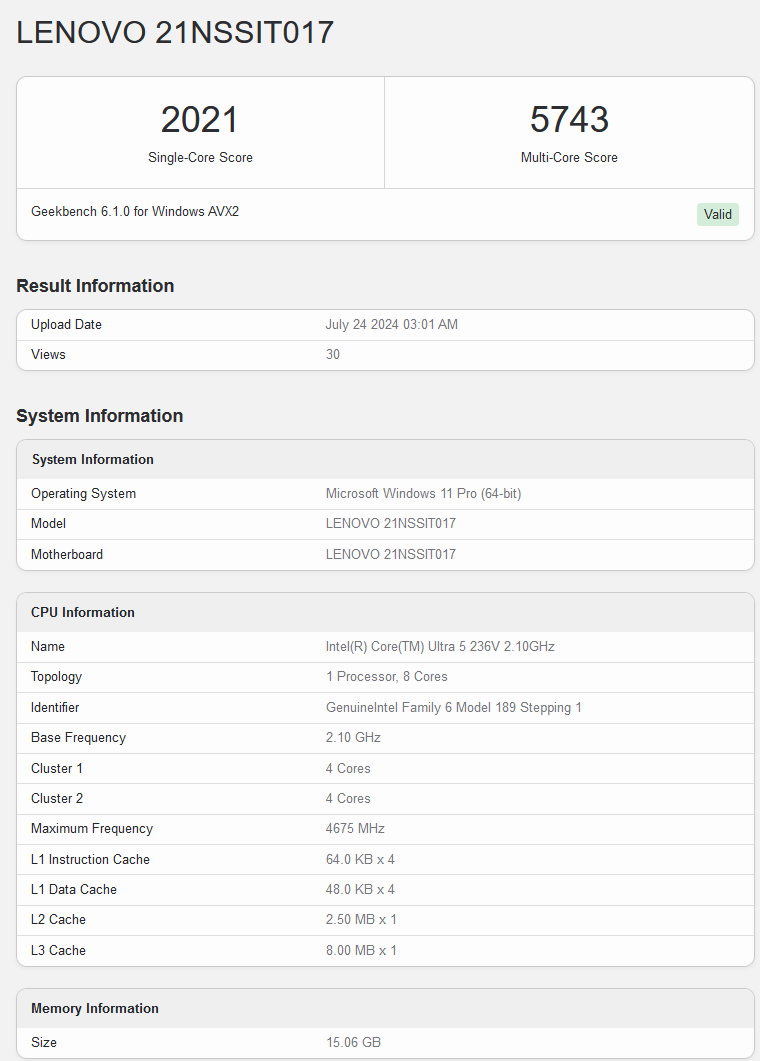This screenshot has height=1061, width=760.
Task: Select the LENOVO 21NSSIT017 value in Motherboard row
Action: pos(390,555)
